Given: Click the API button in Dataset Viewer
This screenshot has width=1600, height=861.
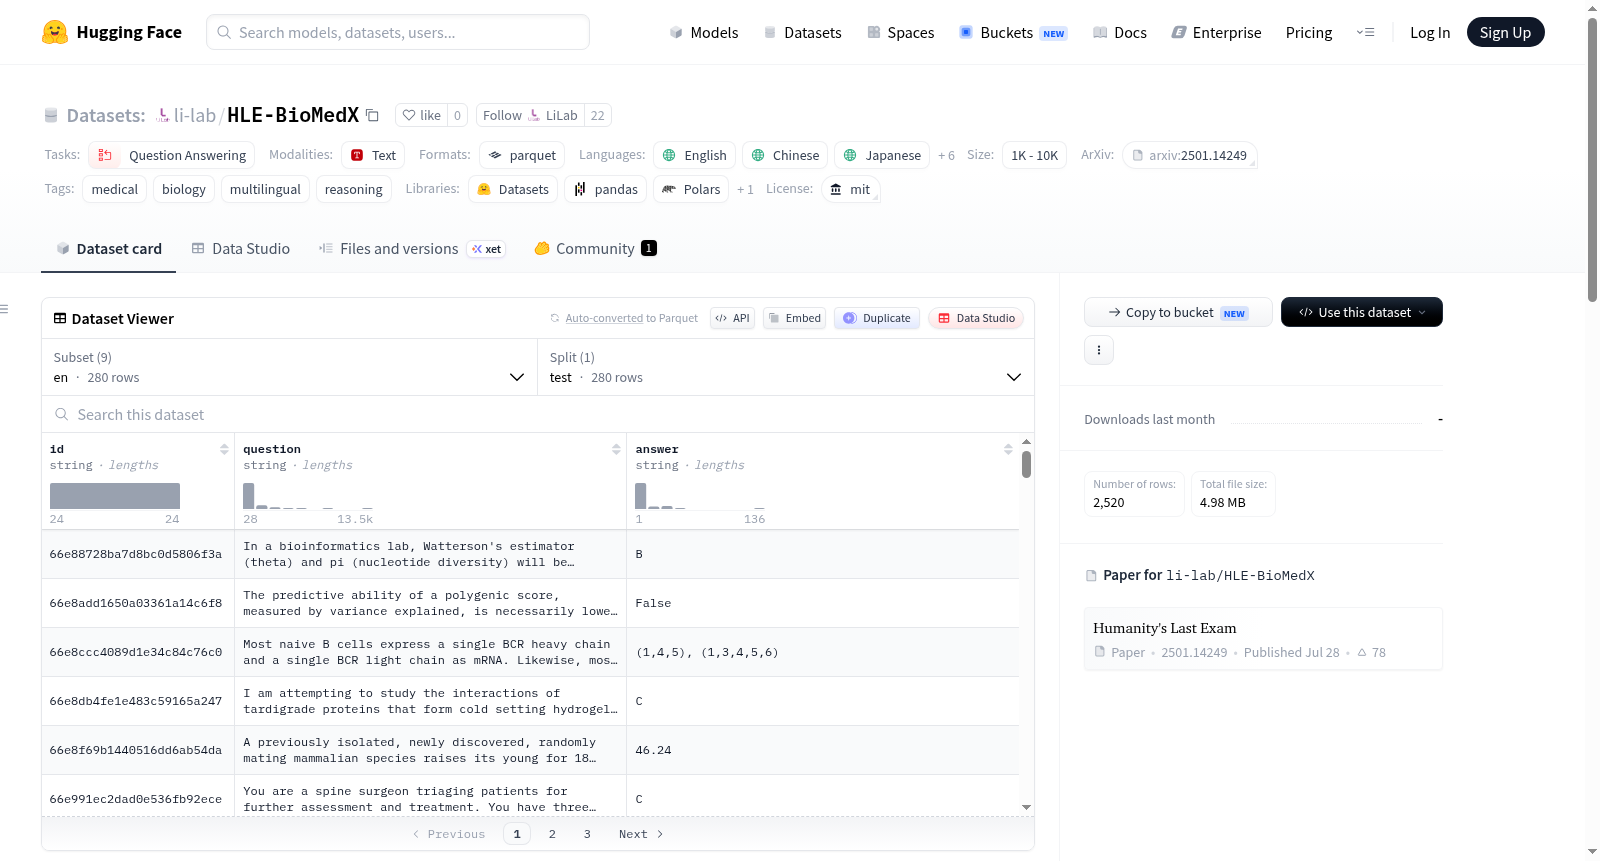Looking at the screenshot, I should [x=732, y=318].
